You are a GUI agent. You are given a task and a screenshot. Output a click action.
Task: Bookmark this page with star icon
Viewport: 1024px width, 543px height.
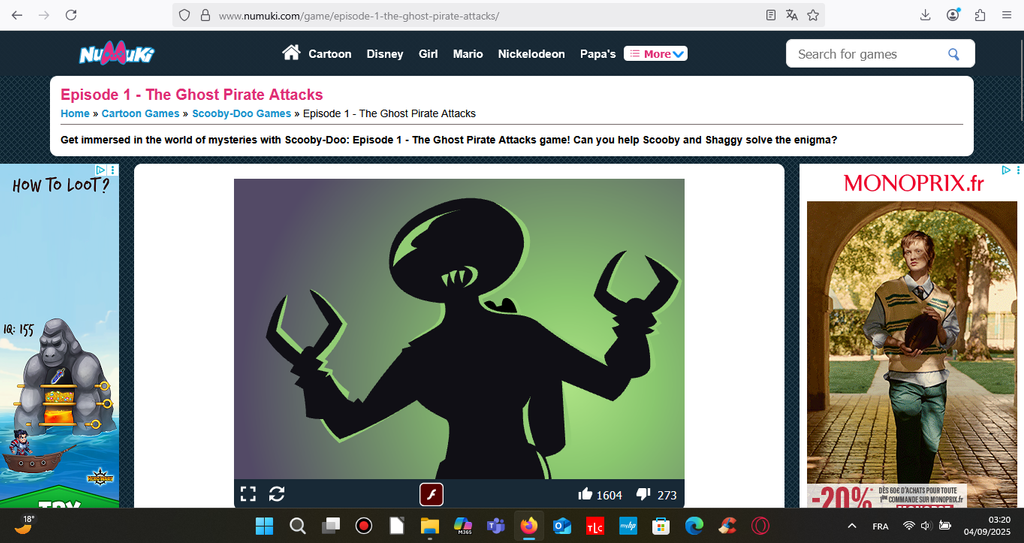tap(813, 15)
